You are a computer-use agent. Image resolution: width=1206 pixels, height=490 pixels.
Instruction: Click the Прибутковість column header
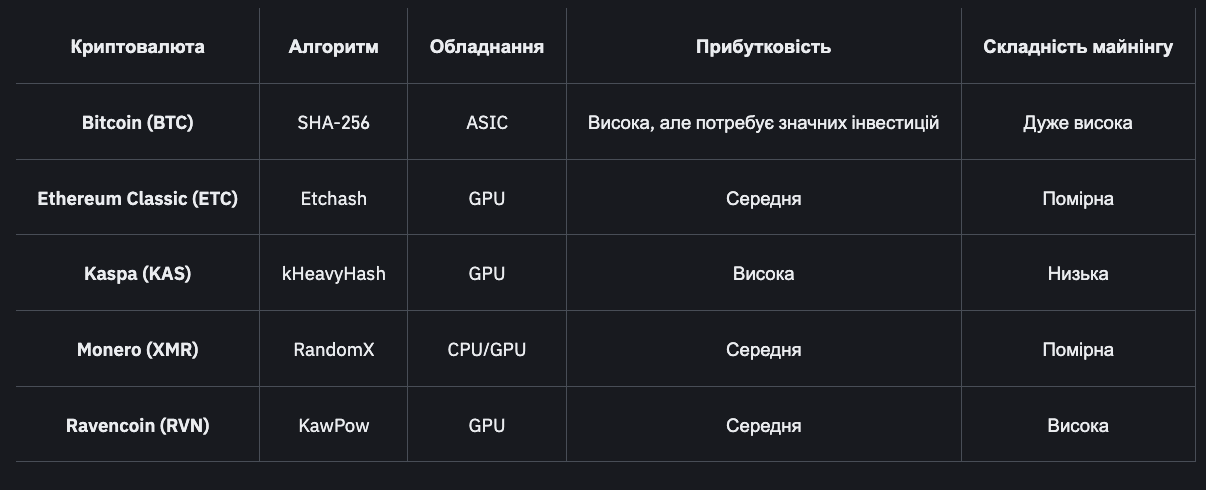[763, 47]
